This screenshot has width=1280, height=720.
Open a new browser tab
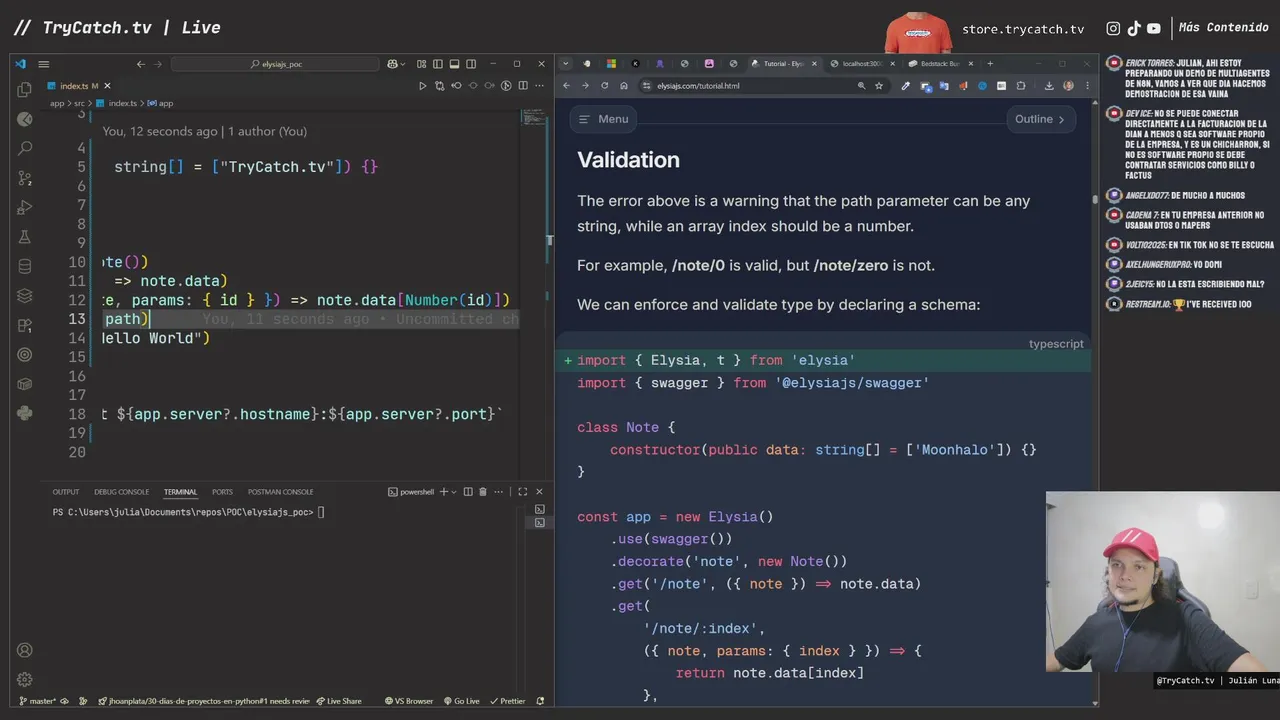point(990,63)
